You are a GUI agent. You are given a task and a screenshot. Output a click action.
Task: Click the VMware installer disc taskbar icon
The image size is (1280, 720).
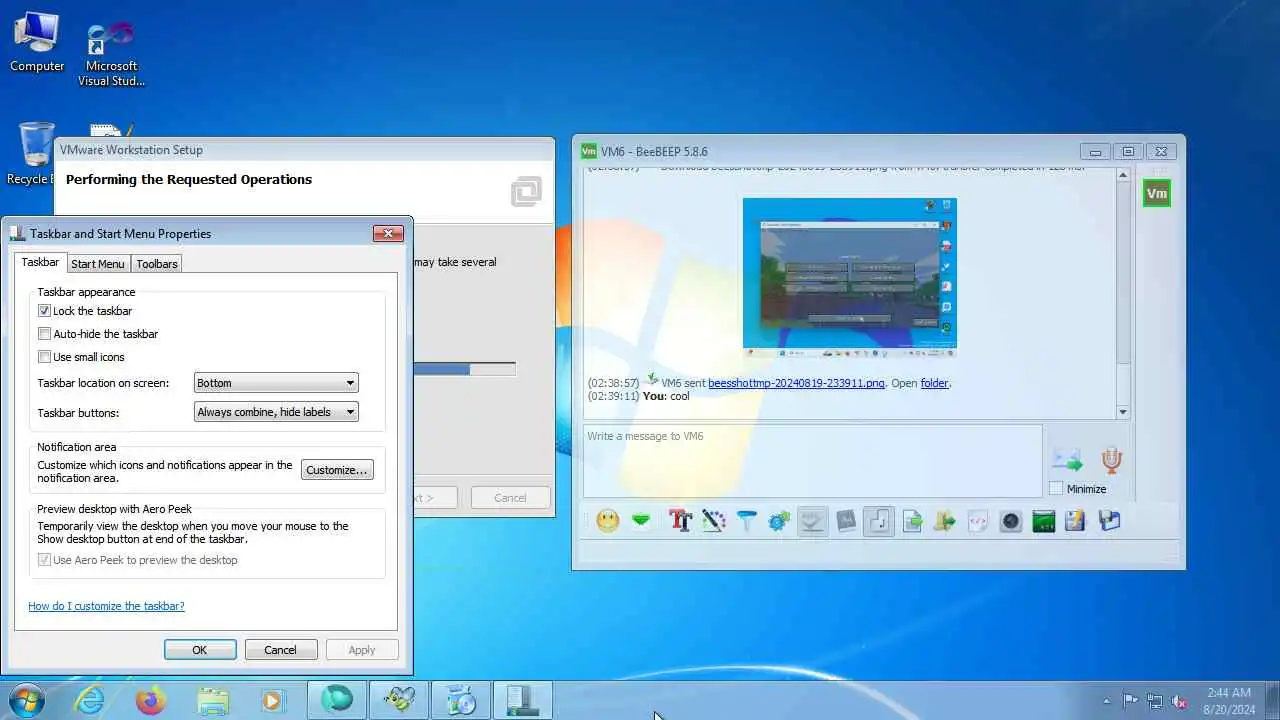click(x=460, y=700)
